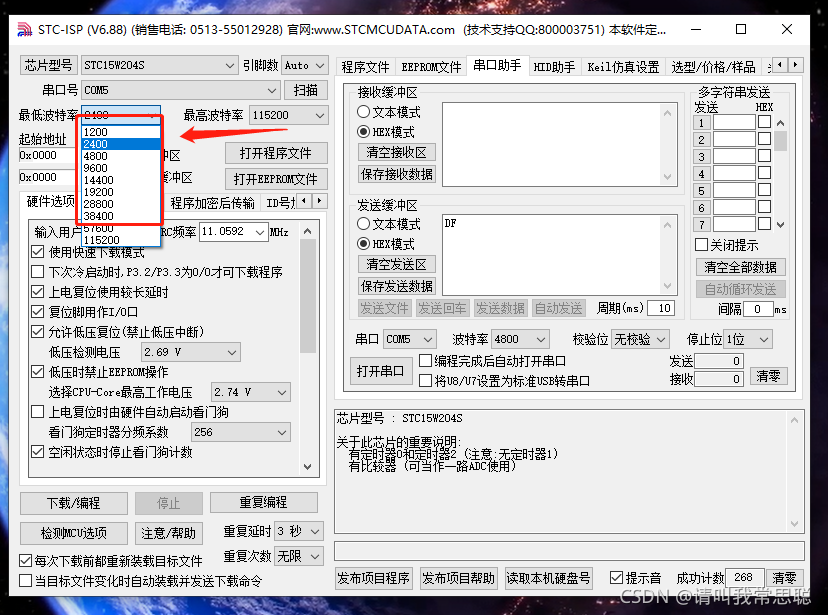Check HEX box for multi-string row 1
The height and width of the screenshot is (615, 828).
[764, 122]
